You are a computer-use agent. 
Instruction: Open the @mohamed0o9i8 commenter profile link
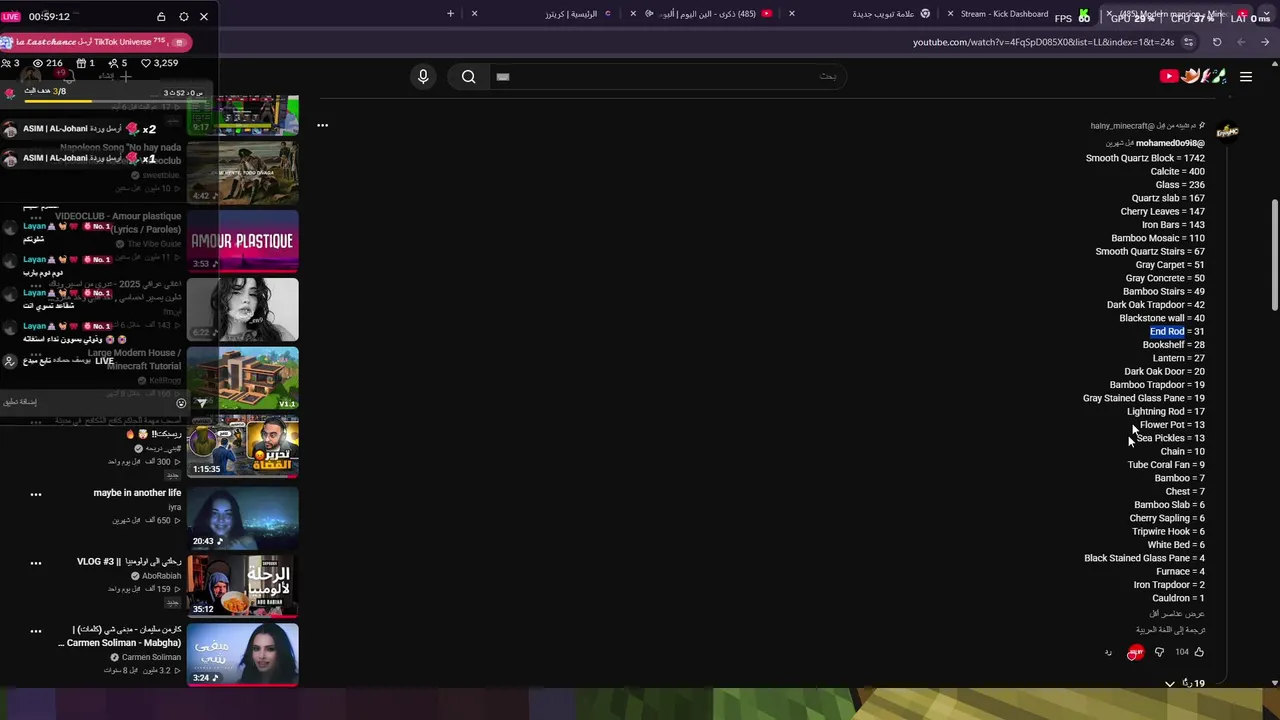point(1170,143)
